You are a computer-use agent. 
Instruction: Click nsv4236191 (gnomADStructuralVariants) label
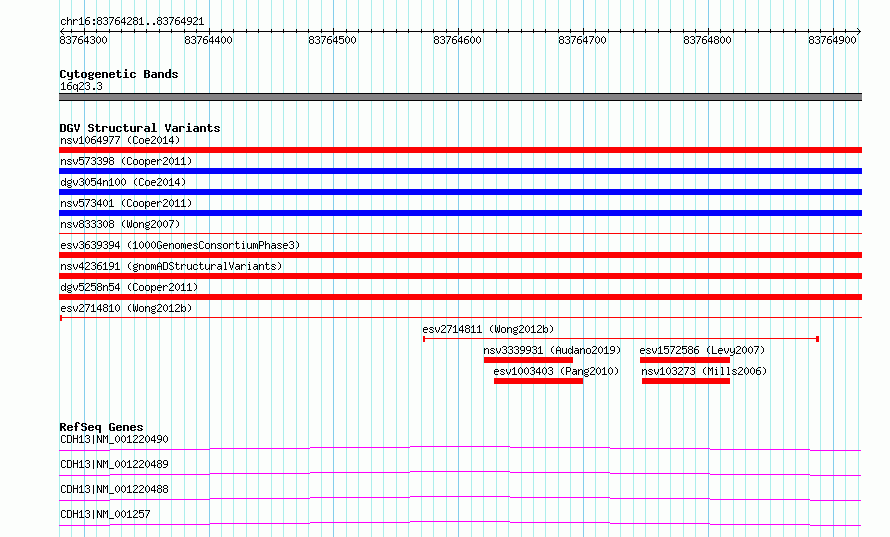point(171,266)
